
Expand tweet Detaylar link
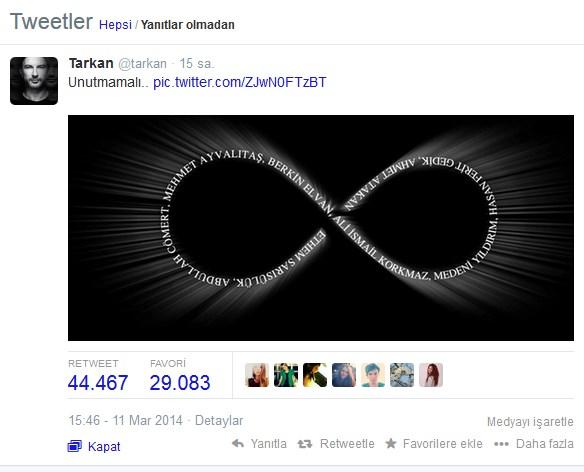point(219,421)
